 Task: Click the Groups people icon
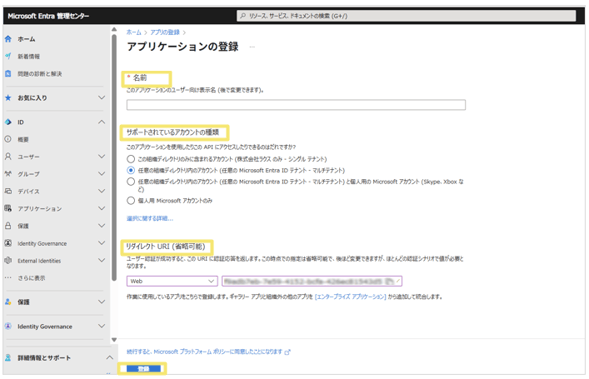(x=8, y=174)
